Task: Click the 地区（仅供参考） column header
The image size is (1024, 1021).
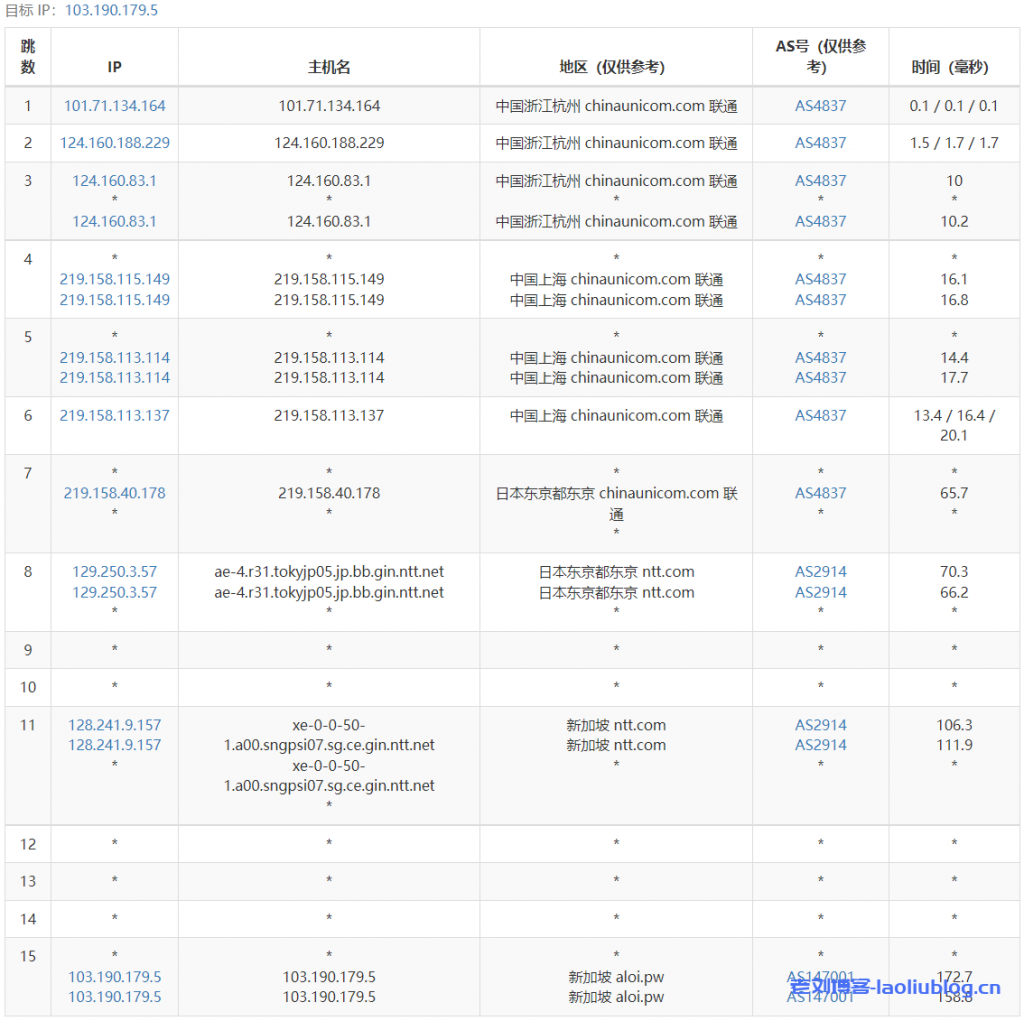Action: pyautogui.click(x=616, y=67)
